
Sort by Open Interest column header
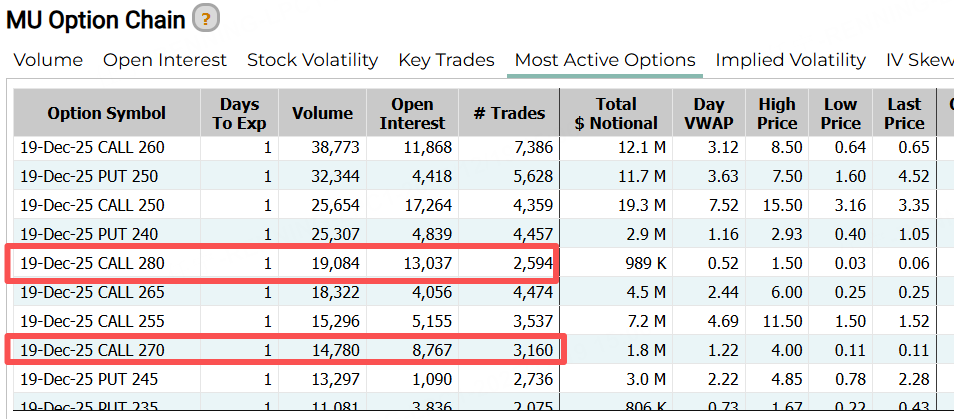412,113
